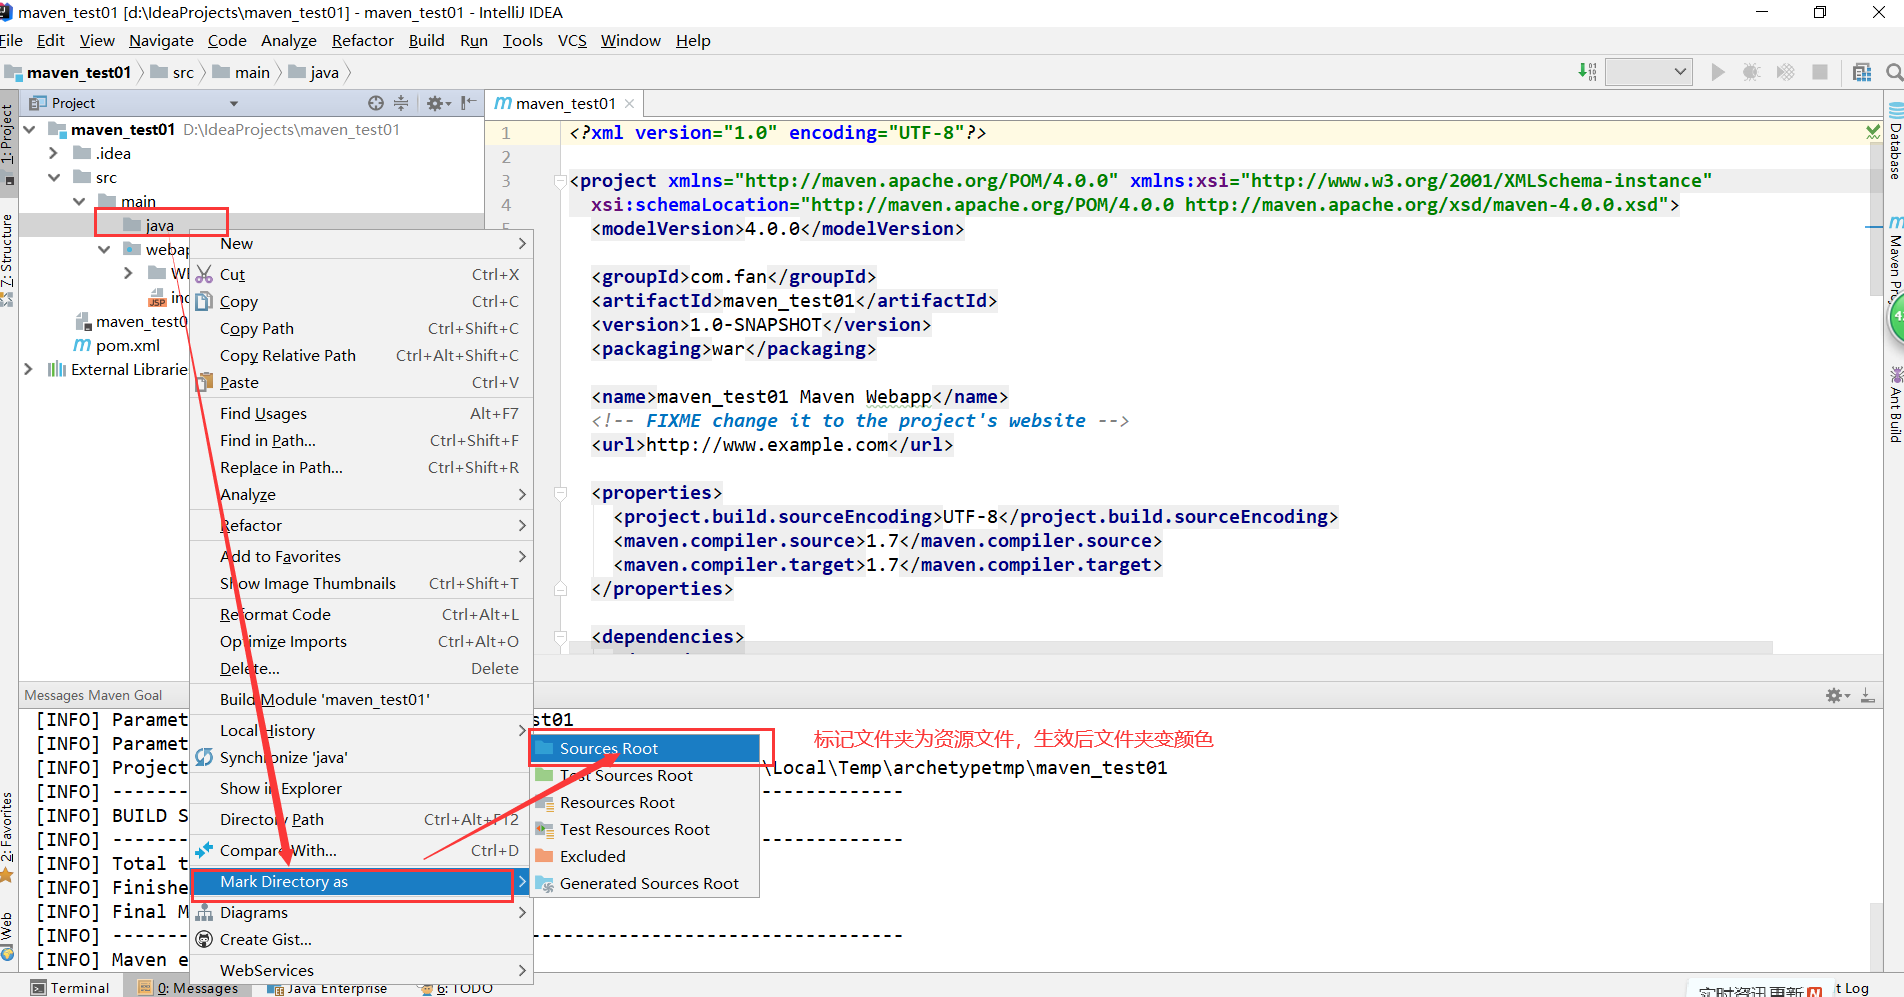The height and width of the screenshot is (997, 1904).
Task: Mark the directory as Excluded
Action: 644,856
